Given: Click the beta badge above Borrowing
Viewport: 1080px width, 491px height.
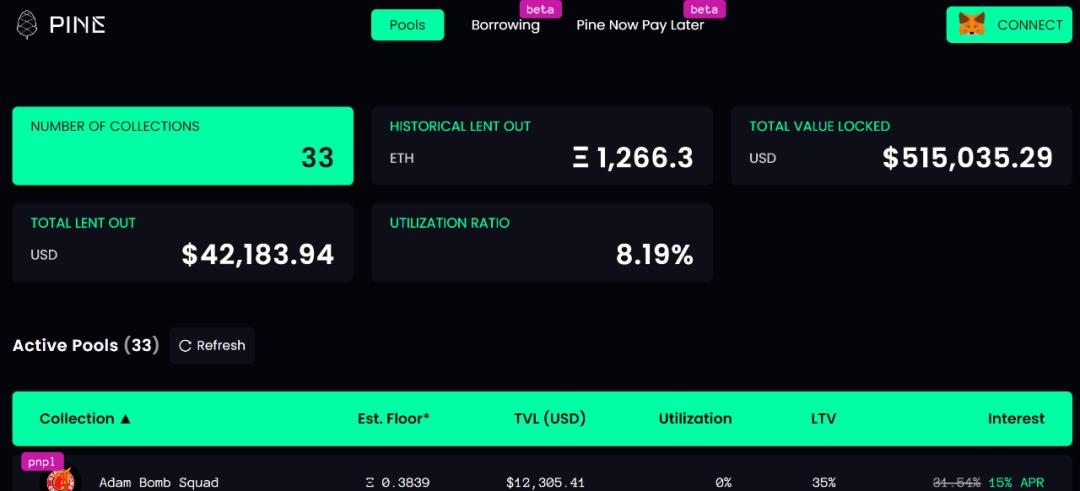Looking at the screenshot, I should [540, 9].
